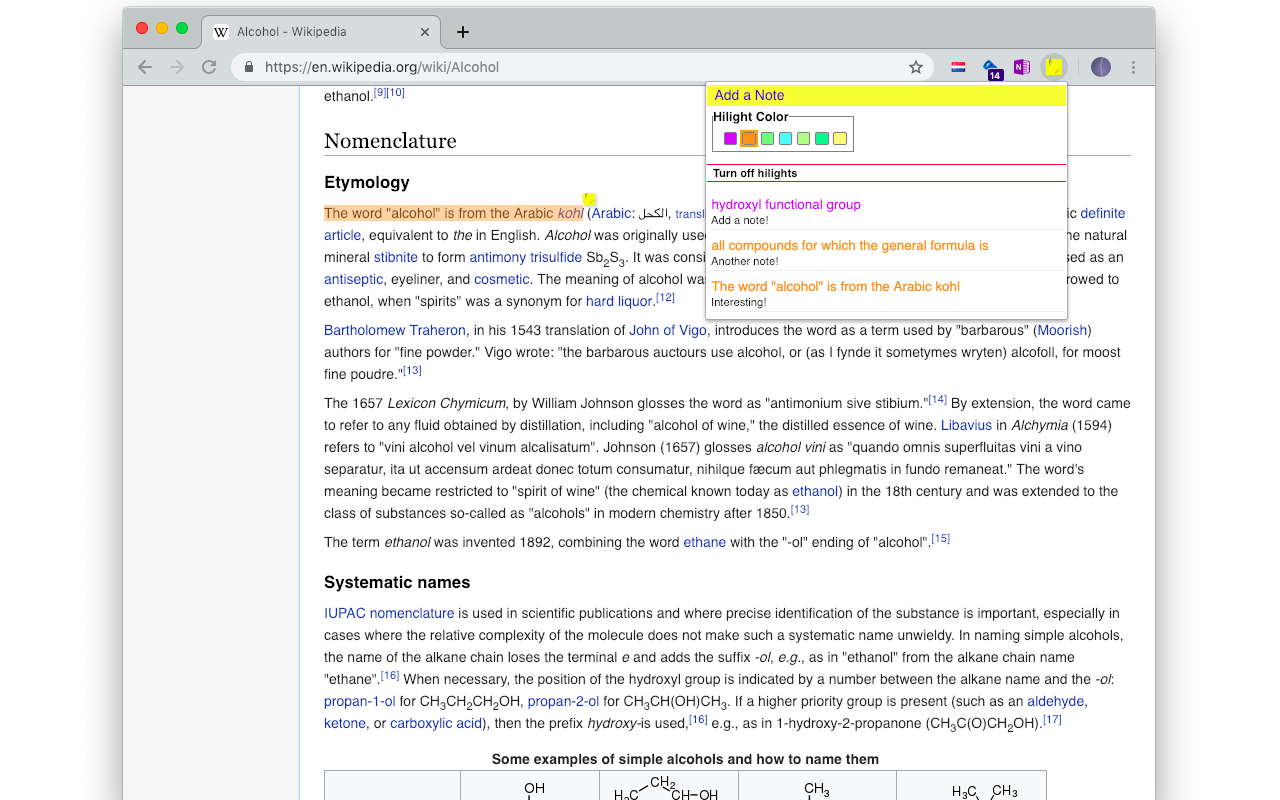Open the Bartholomew Traheron link
This screenshot has width=1280, height=800.
click(x=395, y=330)
